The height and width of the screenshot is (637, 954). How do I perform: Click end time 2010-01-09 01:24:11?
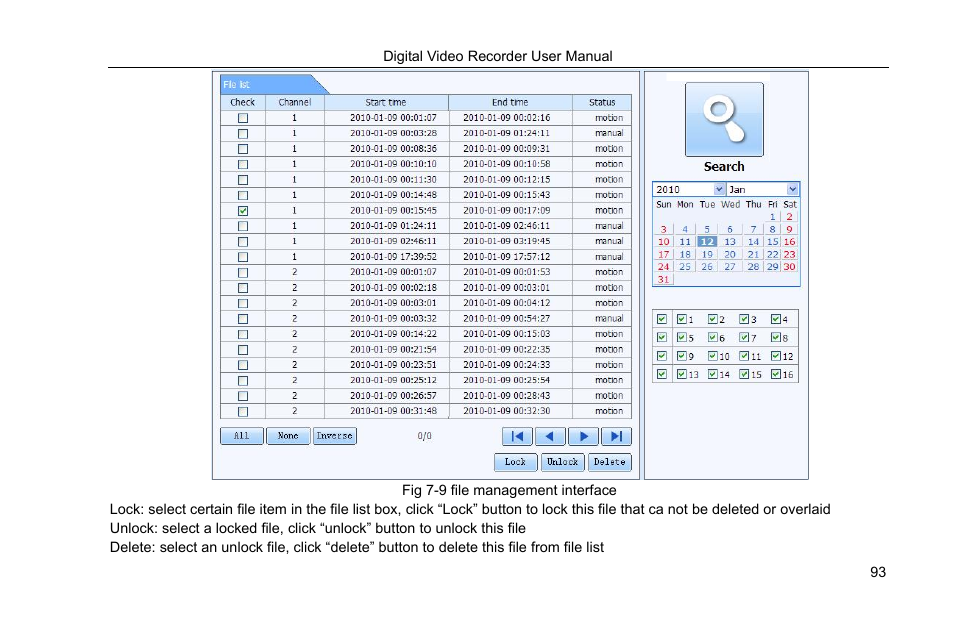(x=506, y=133)
